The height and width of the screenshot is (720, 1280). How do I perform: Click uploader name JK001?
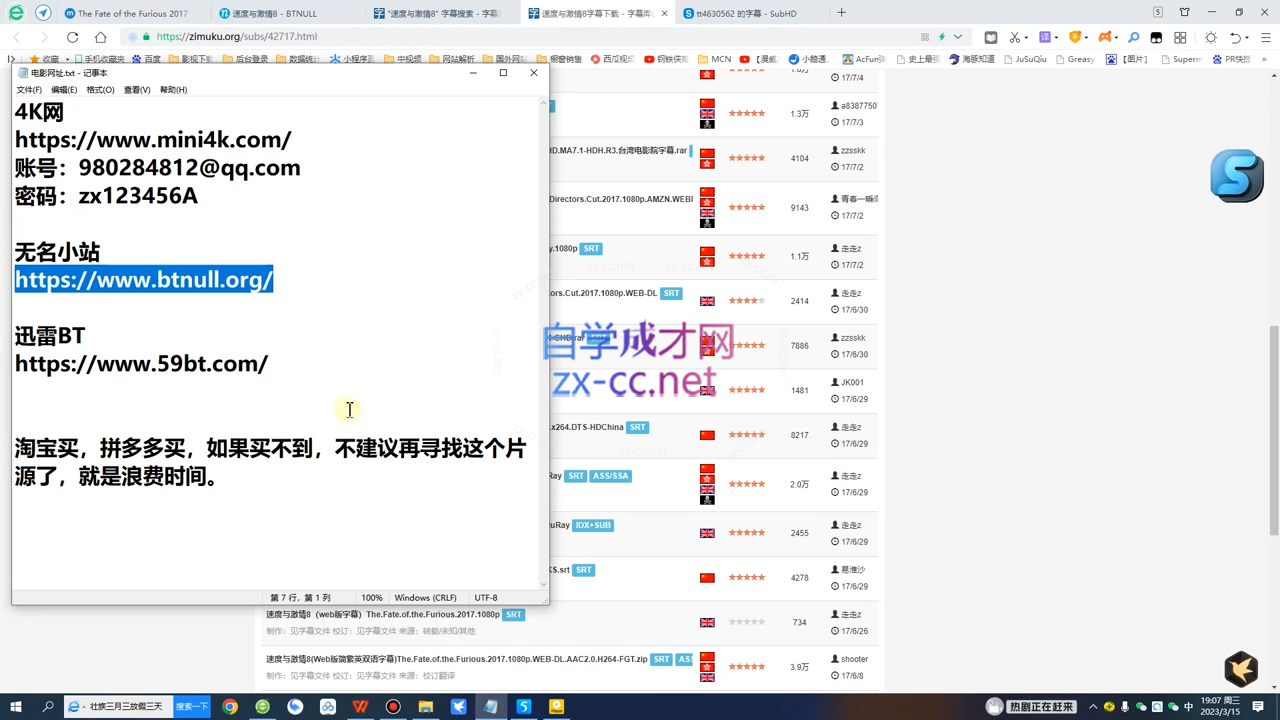851,382
